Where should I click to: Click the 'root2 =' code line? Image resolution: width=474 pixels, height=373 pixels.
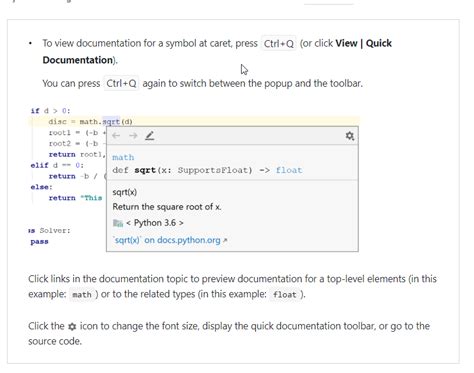coord(77,144)
